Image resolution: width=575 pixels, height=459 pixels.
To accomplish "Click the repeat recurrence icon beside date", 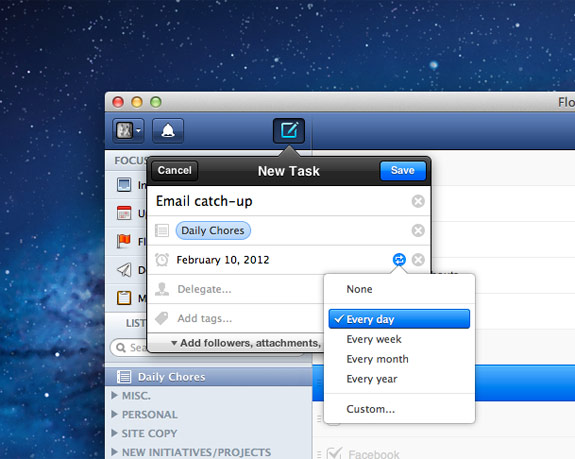I will (x=399, y=260).
